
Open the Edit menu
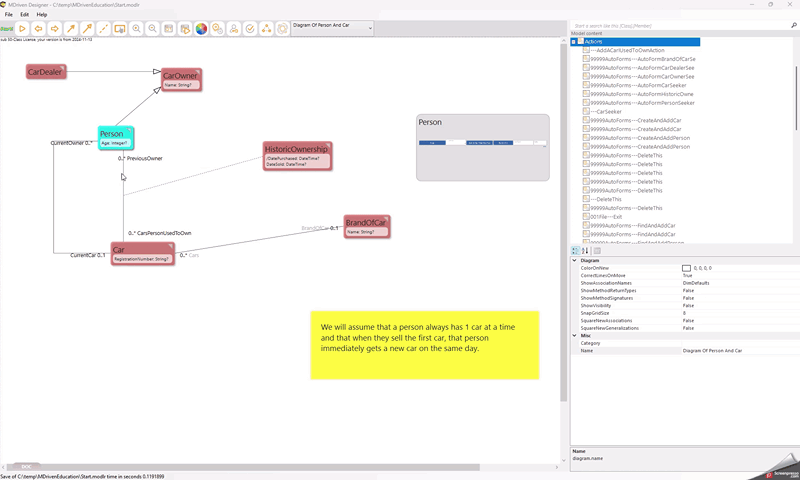(24, 15)
